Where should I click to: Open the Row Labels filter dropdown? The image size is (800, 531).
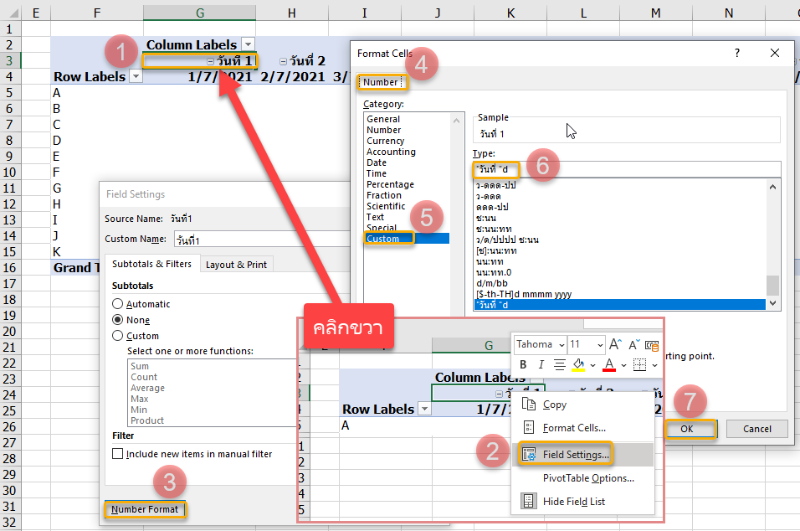click(136, 77)
